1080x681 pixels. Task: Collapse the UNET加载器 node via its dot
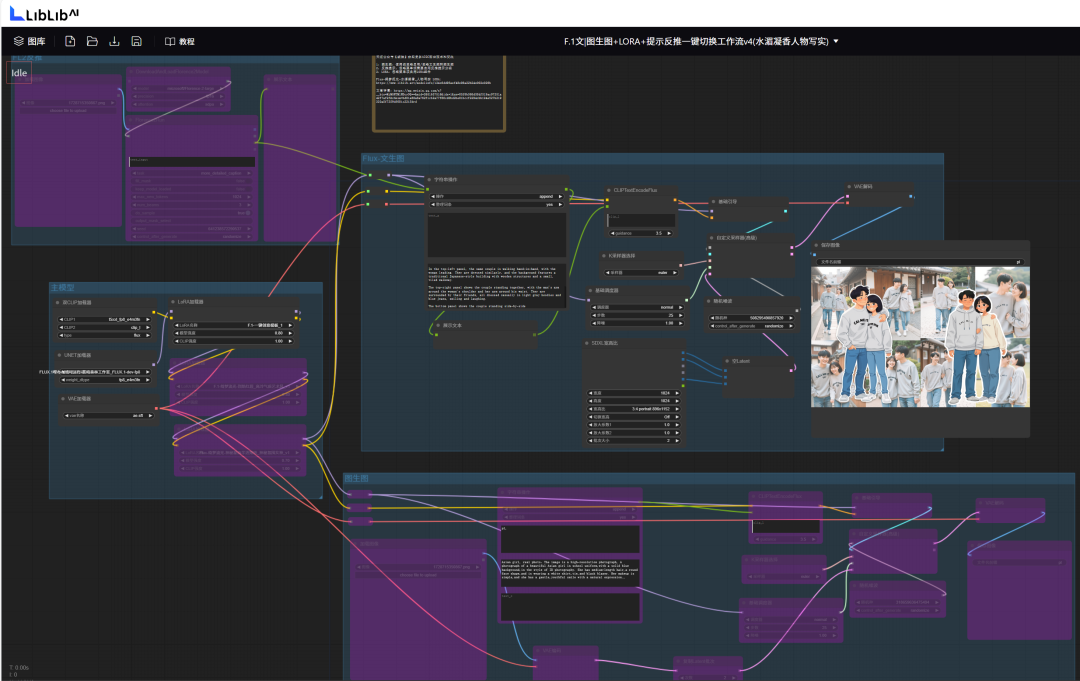click(59, 355)
